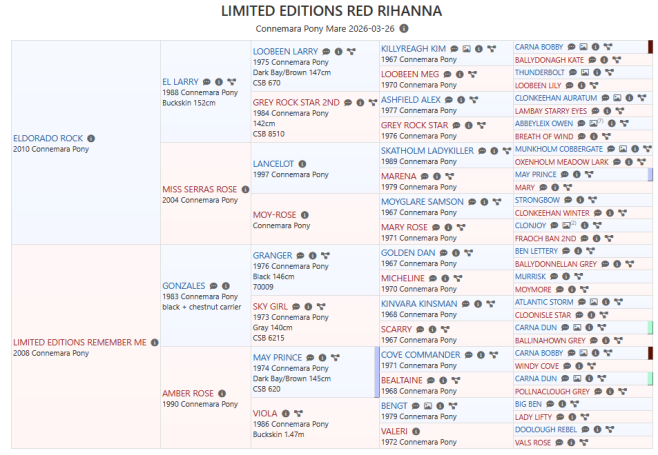The width and height of the screenshot is (658, 455).
Task: Click the info icon beside Amber Rose
Action: coord(223,393)
